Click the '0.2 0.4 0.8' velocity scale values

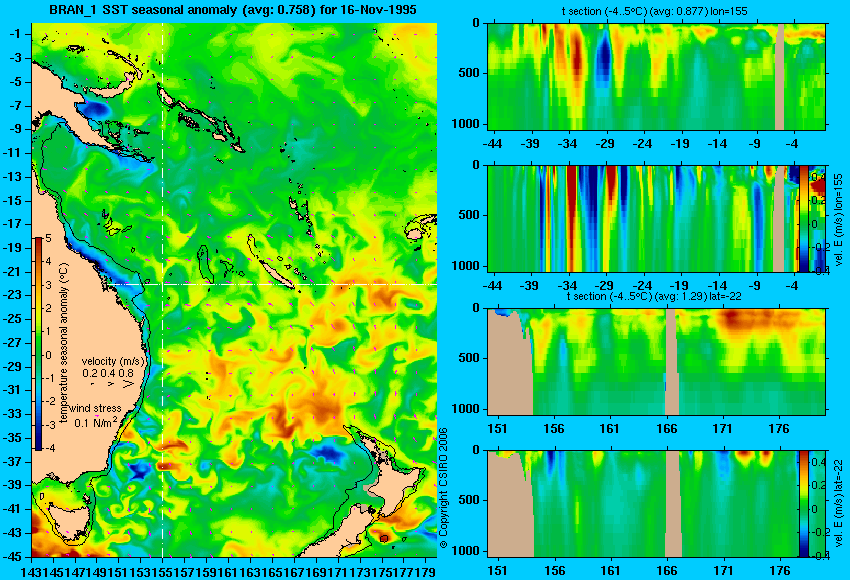click(107, 373)
